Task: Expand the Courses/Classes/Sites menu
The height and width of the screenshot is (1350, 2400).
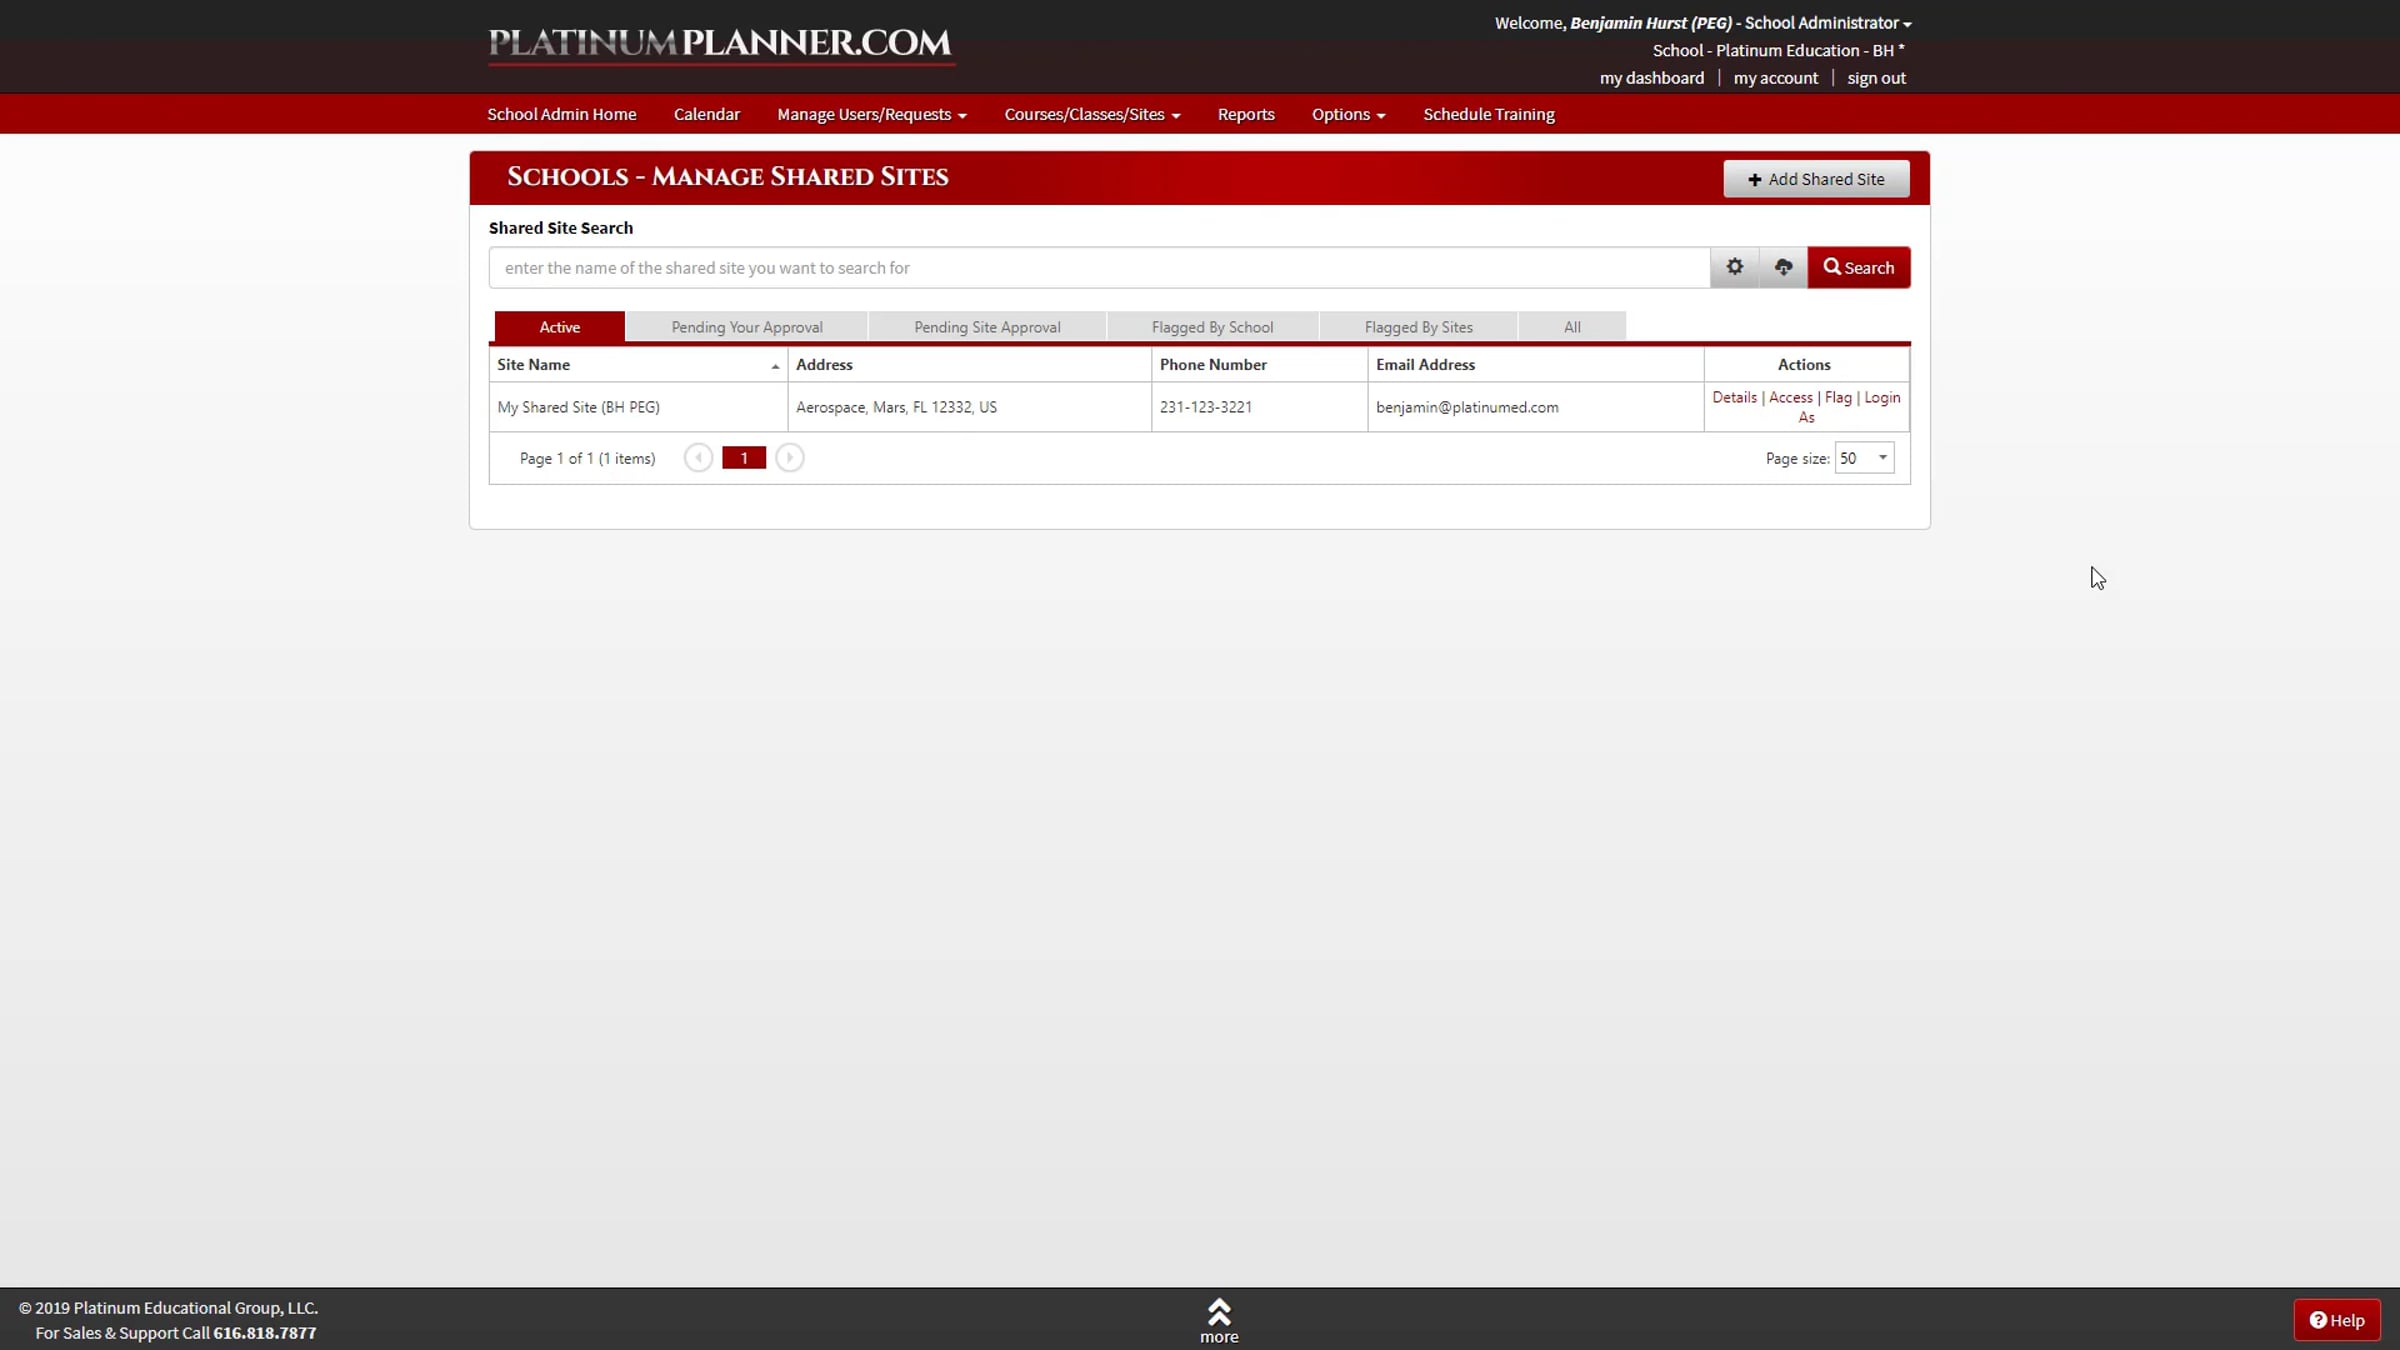Action: [1092, 114]
